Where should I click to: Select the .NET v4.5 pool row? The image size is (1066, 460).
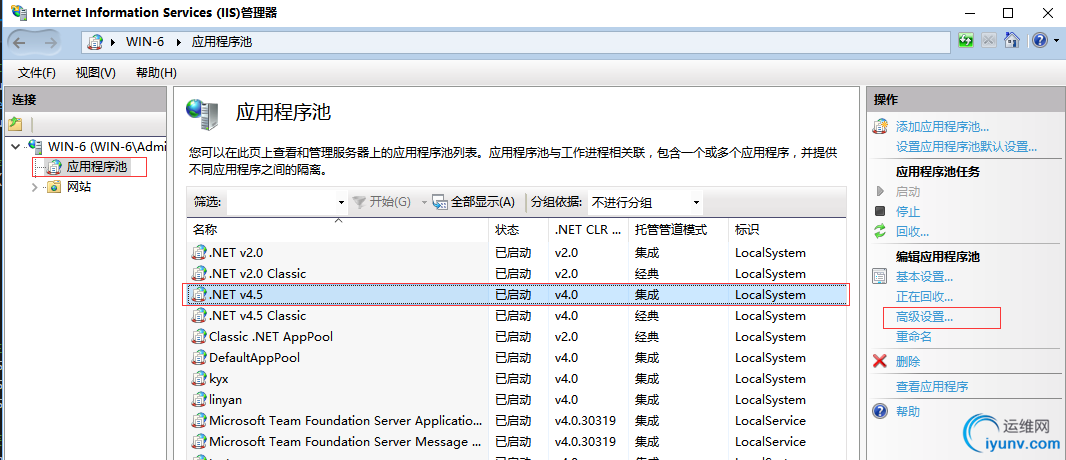click(517, 295)
